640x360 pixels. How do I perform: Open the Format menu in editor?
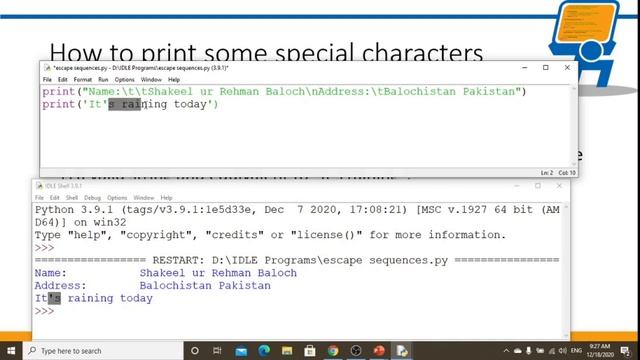coord(82,80)
